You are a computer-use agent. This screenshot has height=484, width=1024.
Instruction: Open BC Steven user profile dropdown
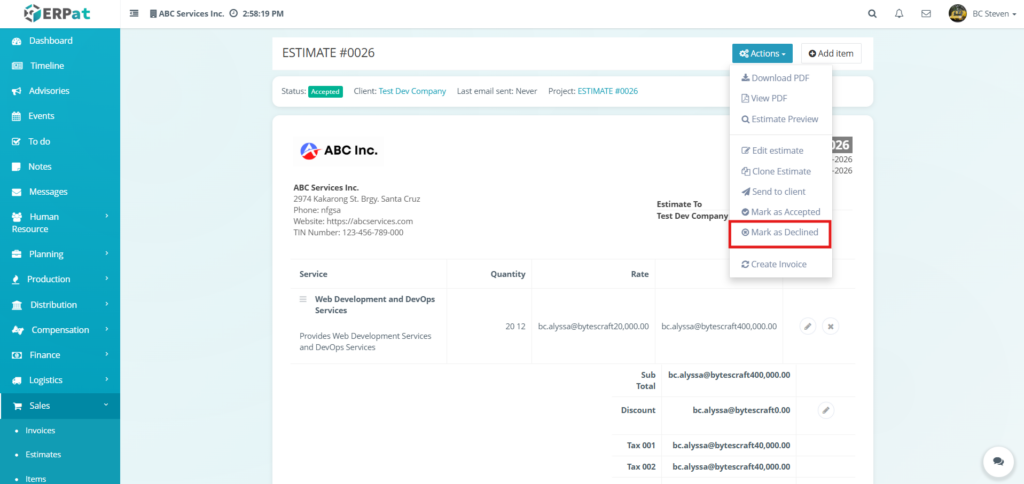(984, 14)
